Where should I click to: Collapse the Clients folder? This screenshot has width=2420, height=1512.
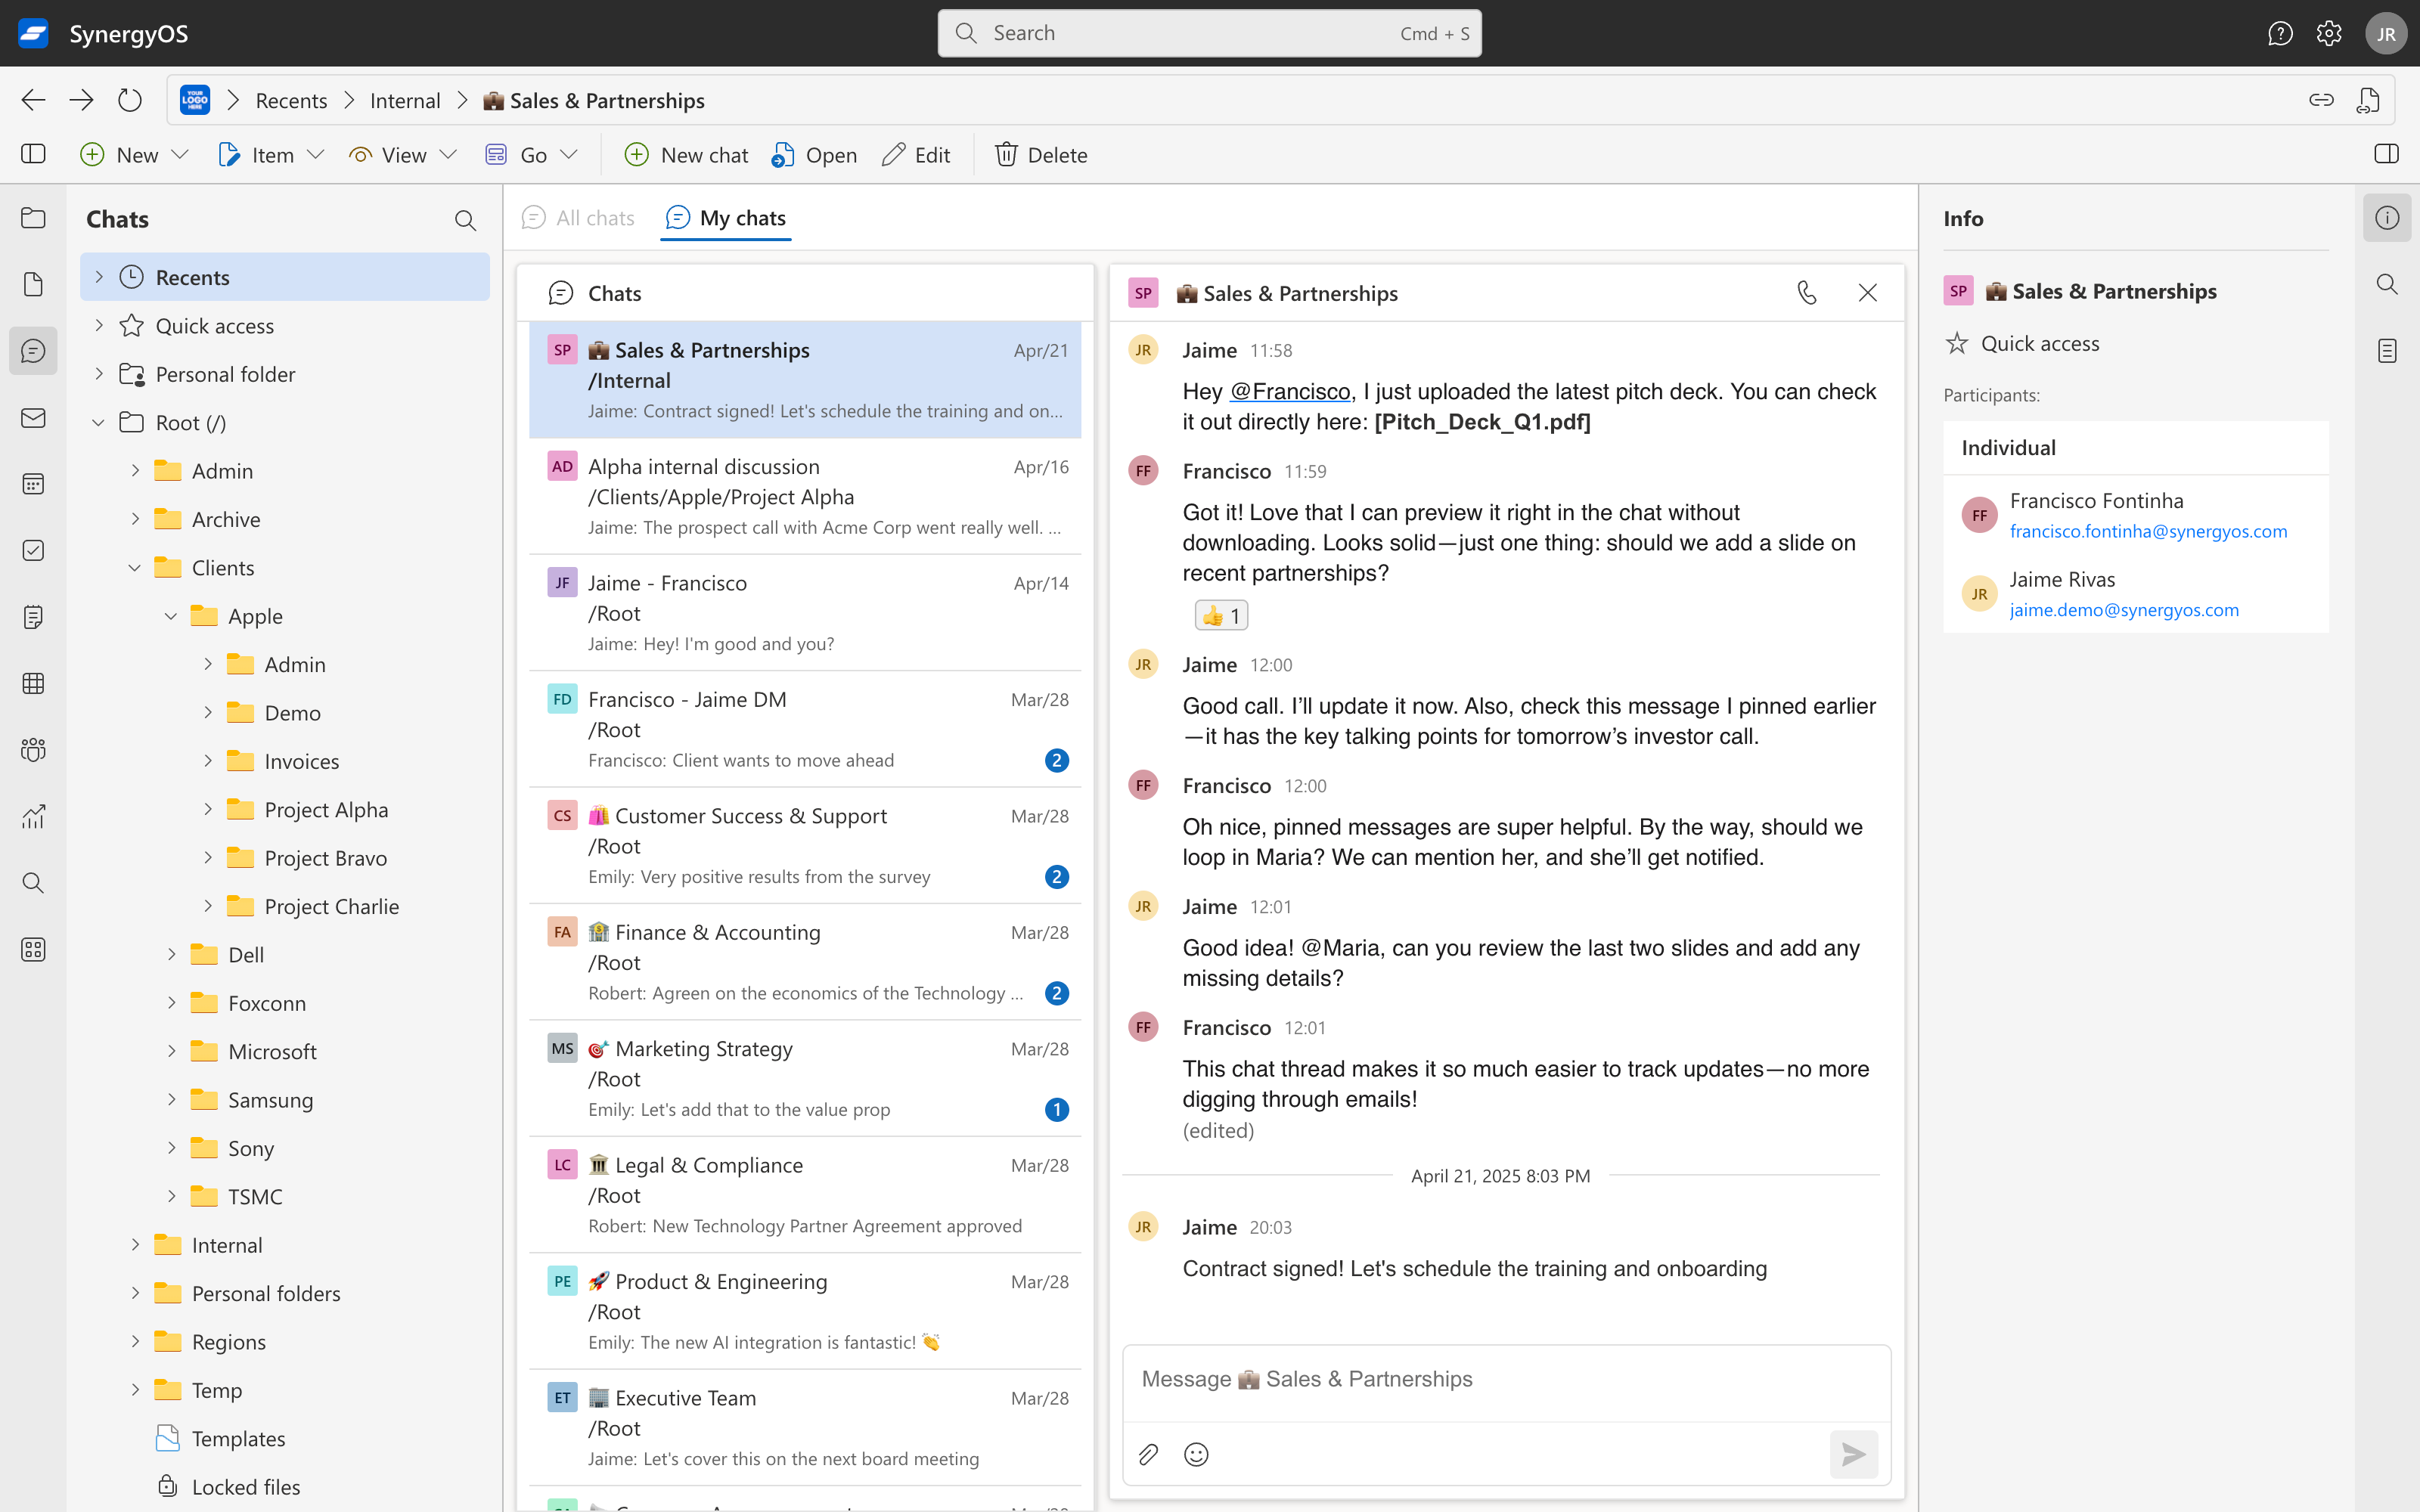coord(135,567)
